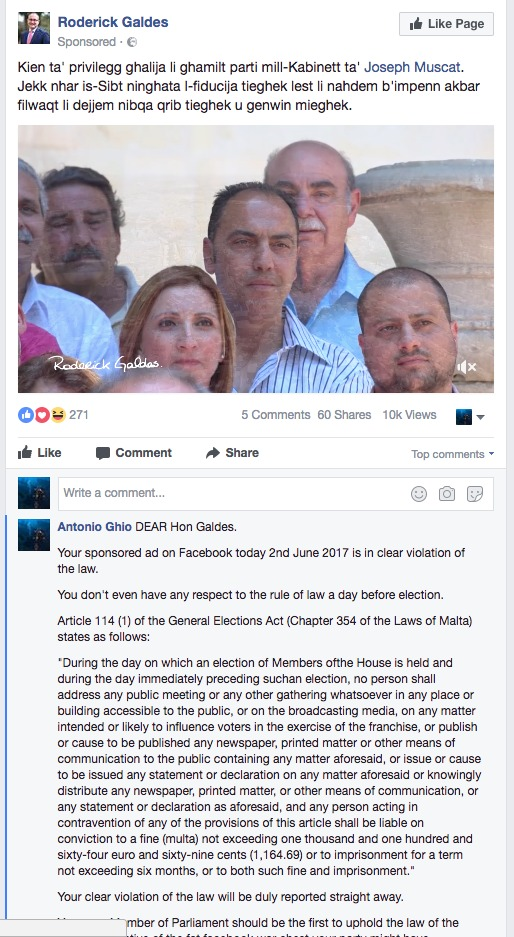
Task: Unmute the video with speaker icon
Action: pos(466,367)
